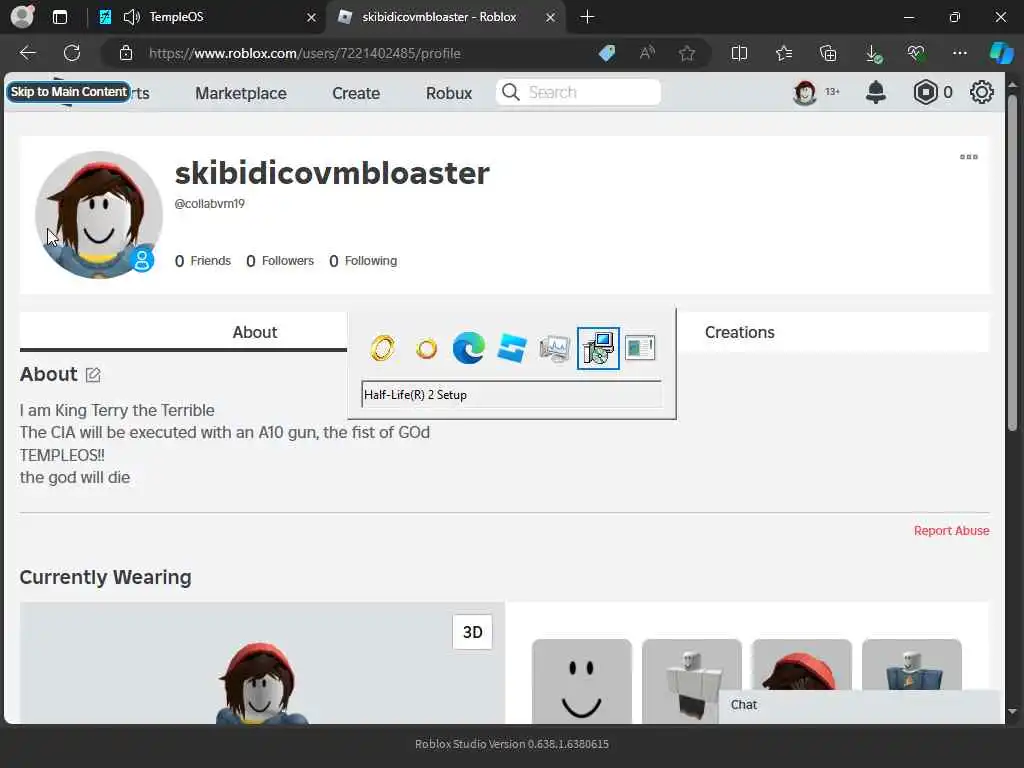1024x768 pixels.
Task: Start Read aloud in address bar
Action: [x=647, y=53]
